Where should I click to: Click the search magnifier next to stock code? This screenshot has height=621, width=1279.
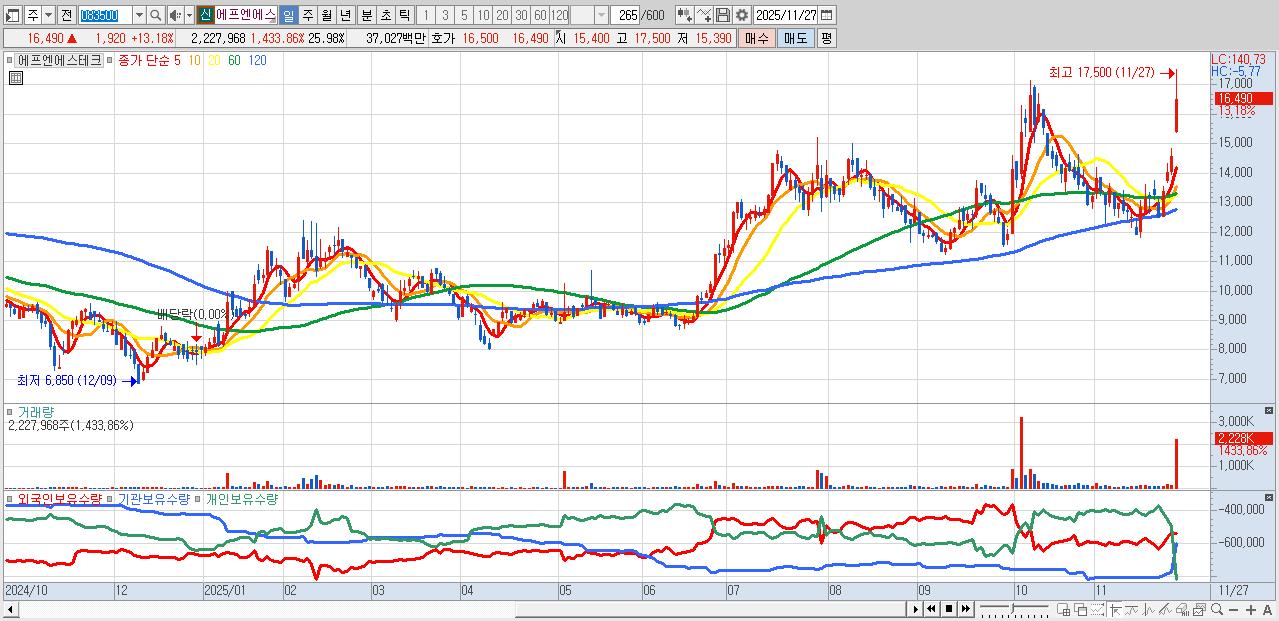(x=156, y=15)
